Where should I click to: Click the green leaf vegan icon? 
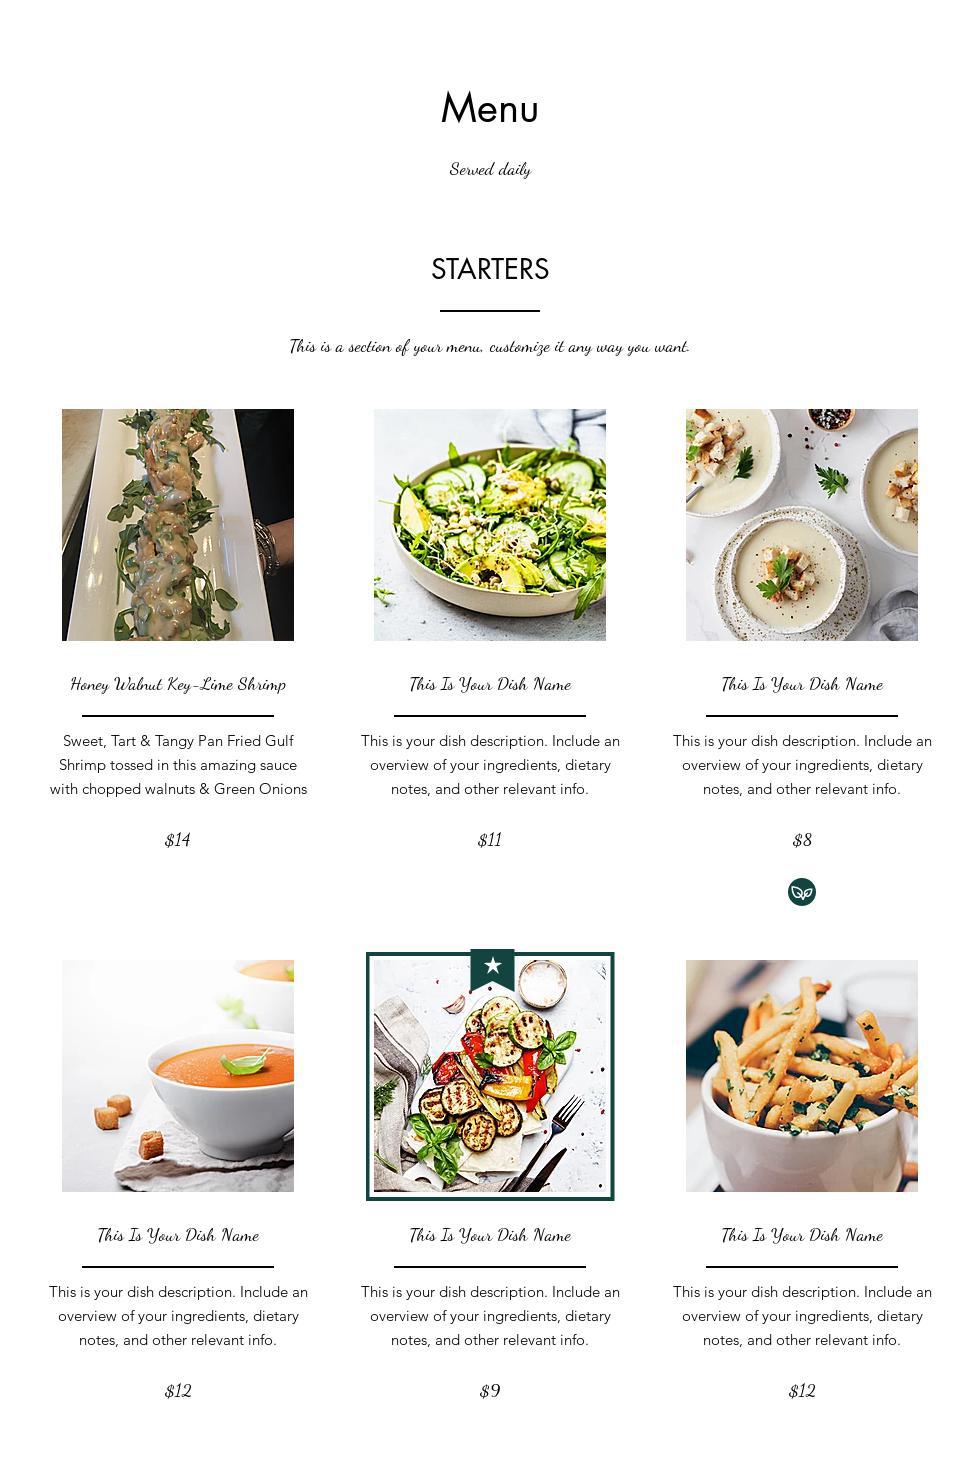(x=801, y=892)
